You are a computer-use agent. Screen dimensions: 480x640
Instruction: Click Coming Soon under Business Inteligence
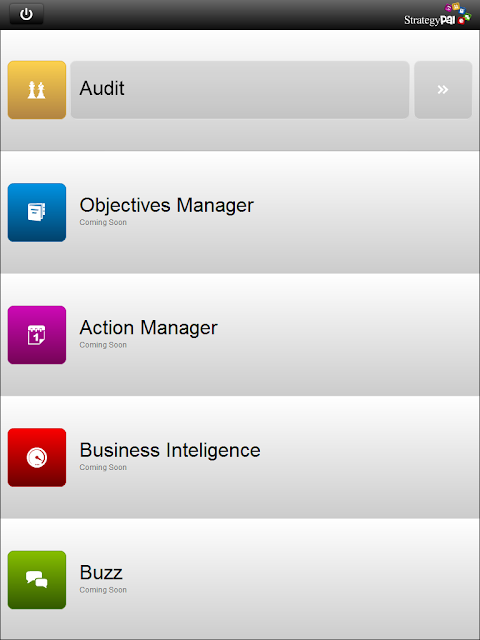tap(103, 467)
